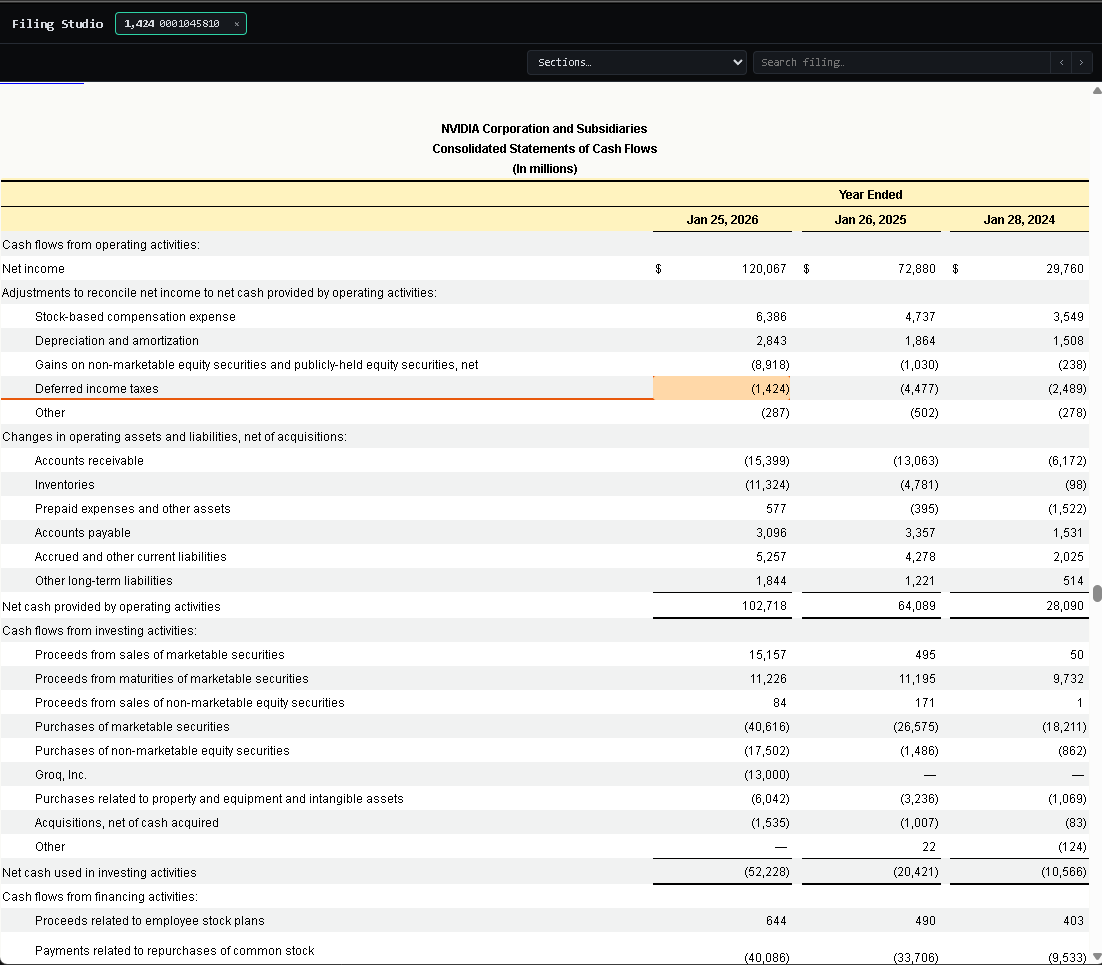This screenshot has width=1102, height=965.
Task: Click Inventories row label
Action: 65,485
